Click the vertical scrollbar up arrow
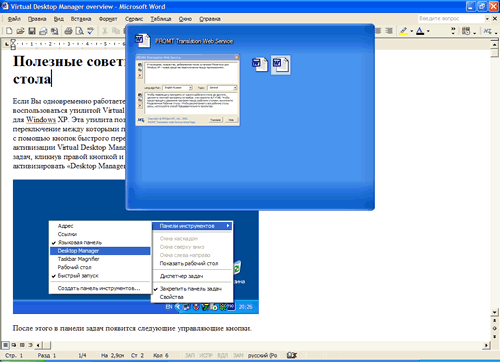500x362 pixels. pyautogui.click(x=495, y=44)
